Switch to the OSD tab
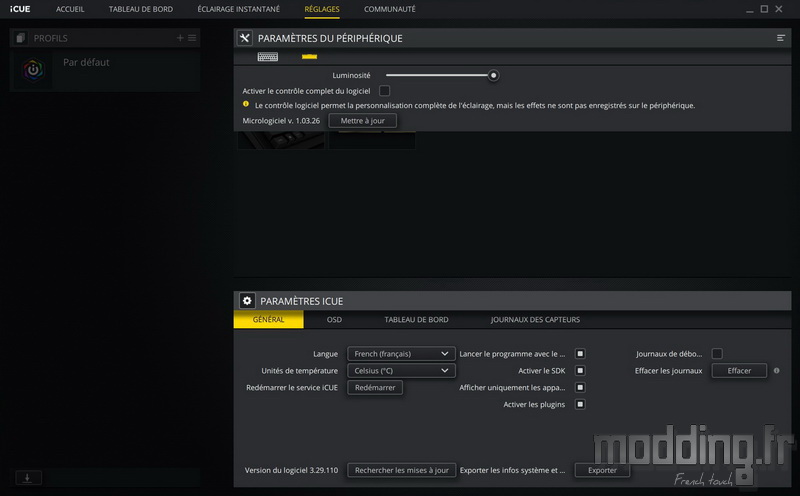800x496 pixels. click(334, 319)
